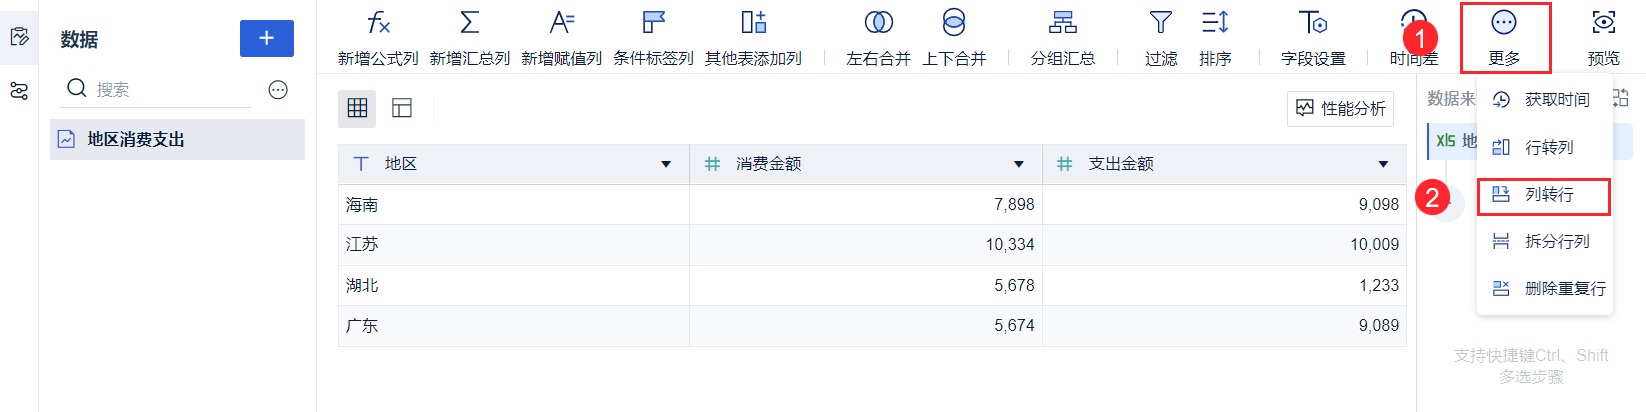Open the 字段设置 field settings
Screen dimensions: 1646x412
[x=1313, y=23]
